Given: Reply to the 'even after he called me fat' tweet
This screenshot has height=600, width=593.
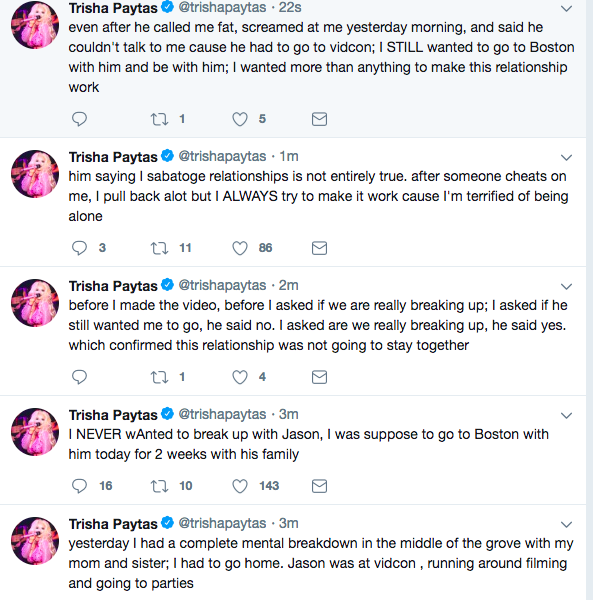Looking at the screenshot, I should click(80, 119).
